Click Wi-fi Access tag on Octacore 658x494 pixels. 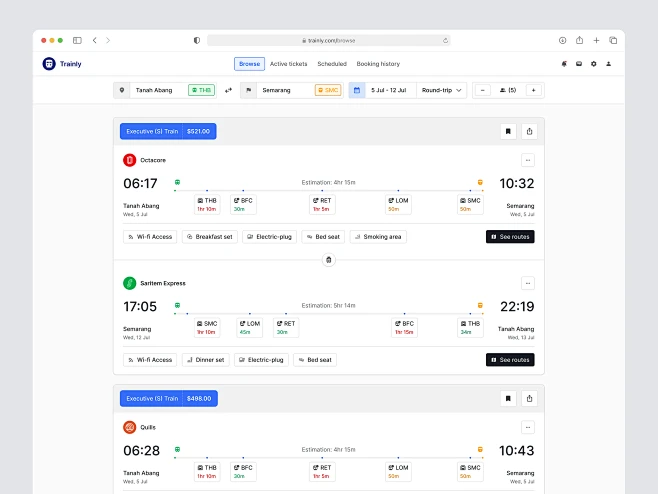pos(150,237)
